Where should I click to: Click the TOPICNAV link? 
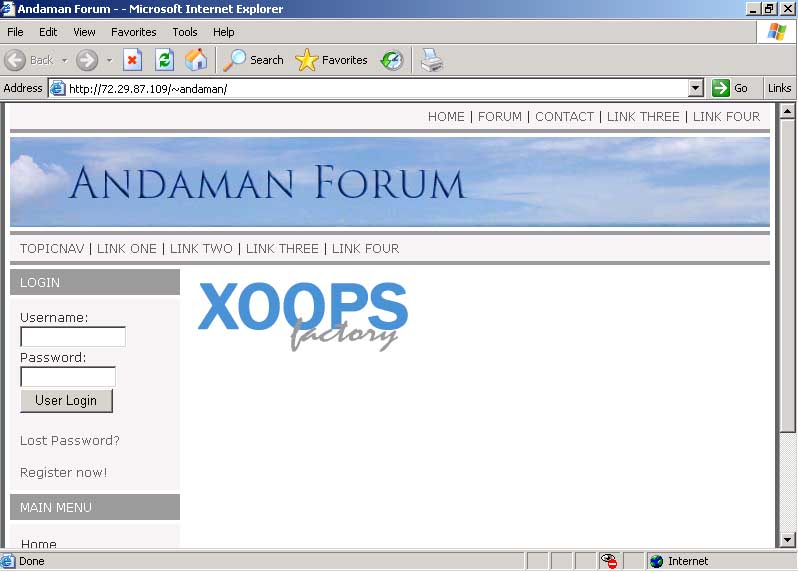click(x=52, y=248)
